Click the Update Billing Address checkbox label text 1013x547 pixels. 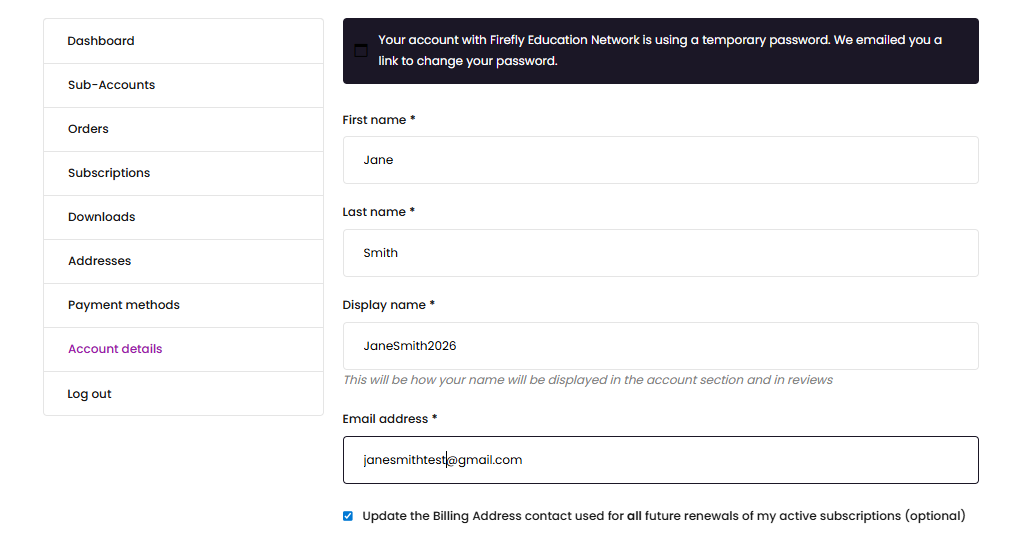663,516
